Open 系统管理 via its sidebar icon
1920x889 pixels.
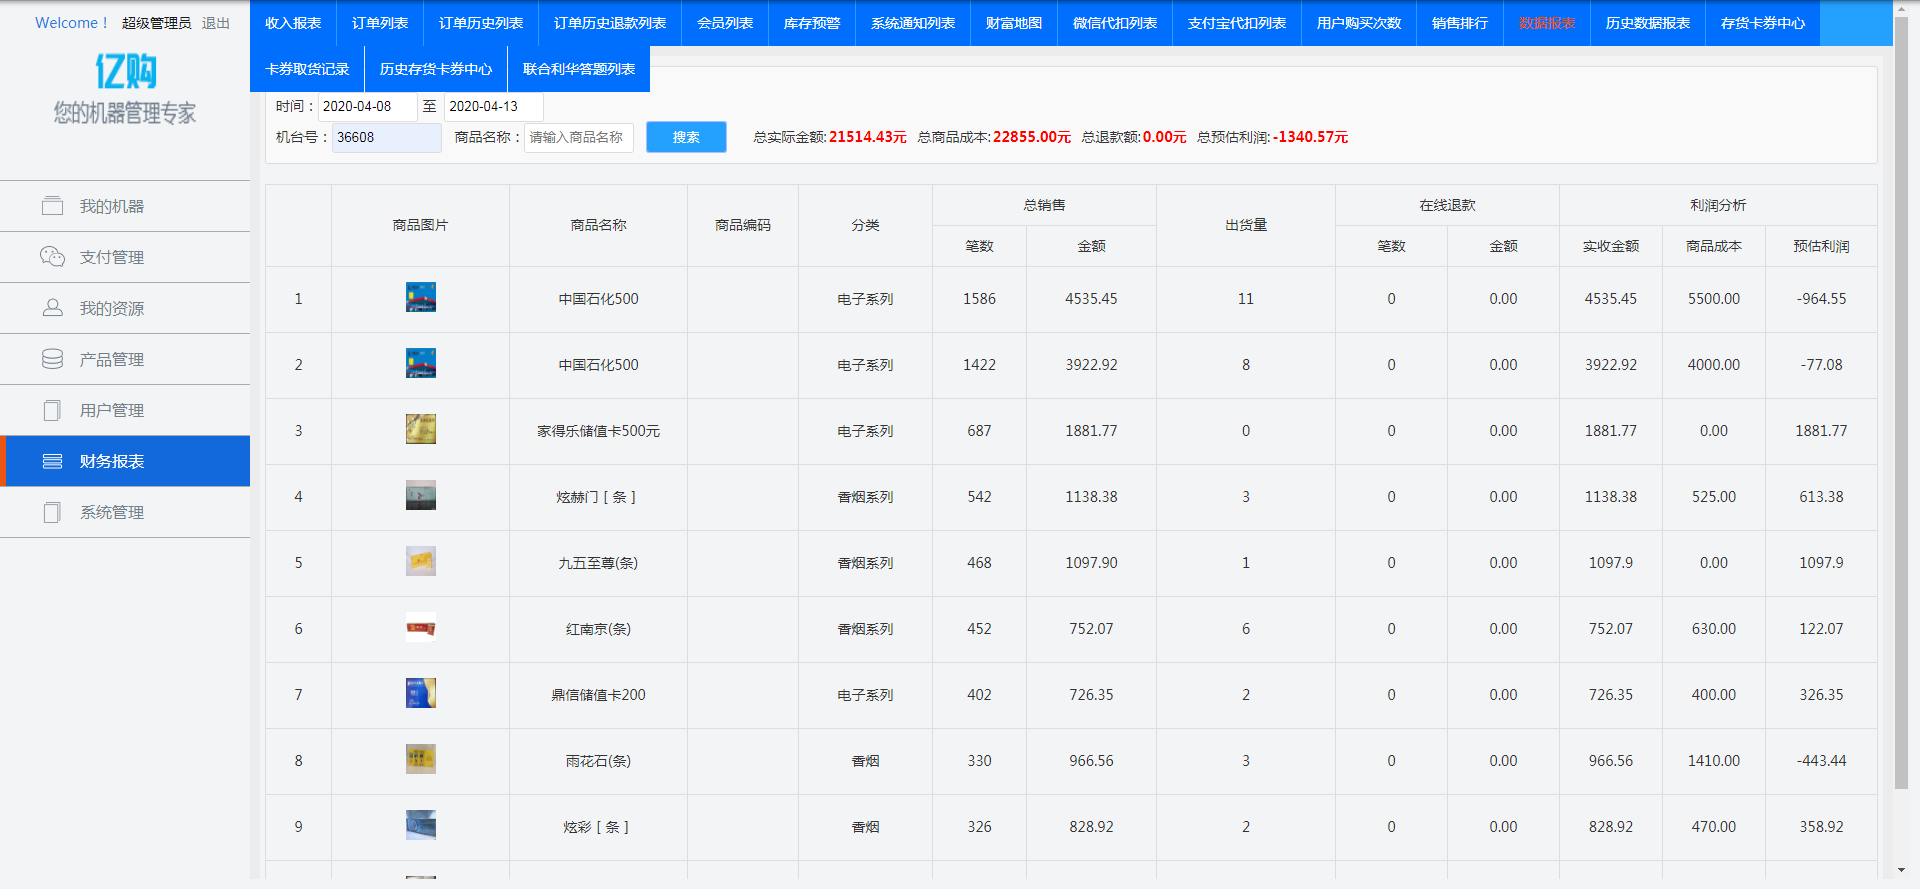pos(52,512)
